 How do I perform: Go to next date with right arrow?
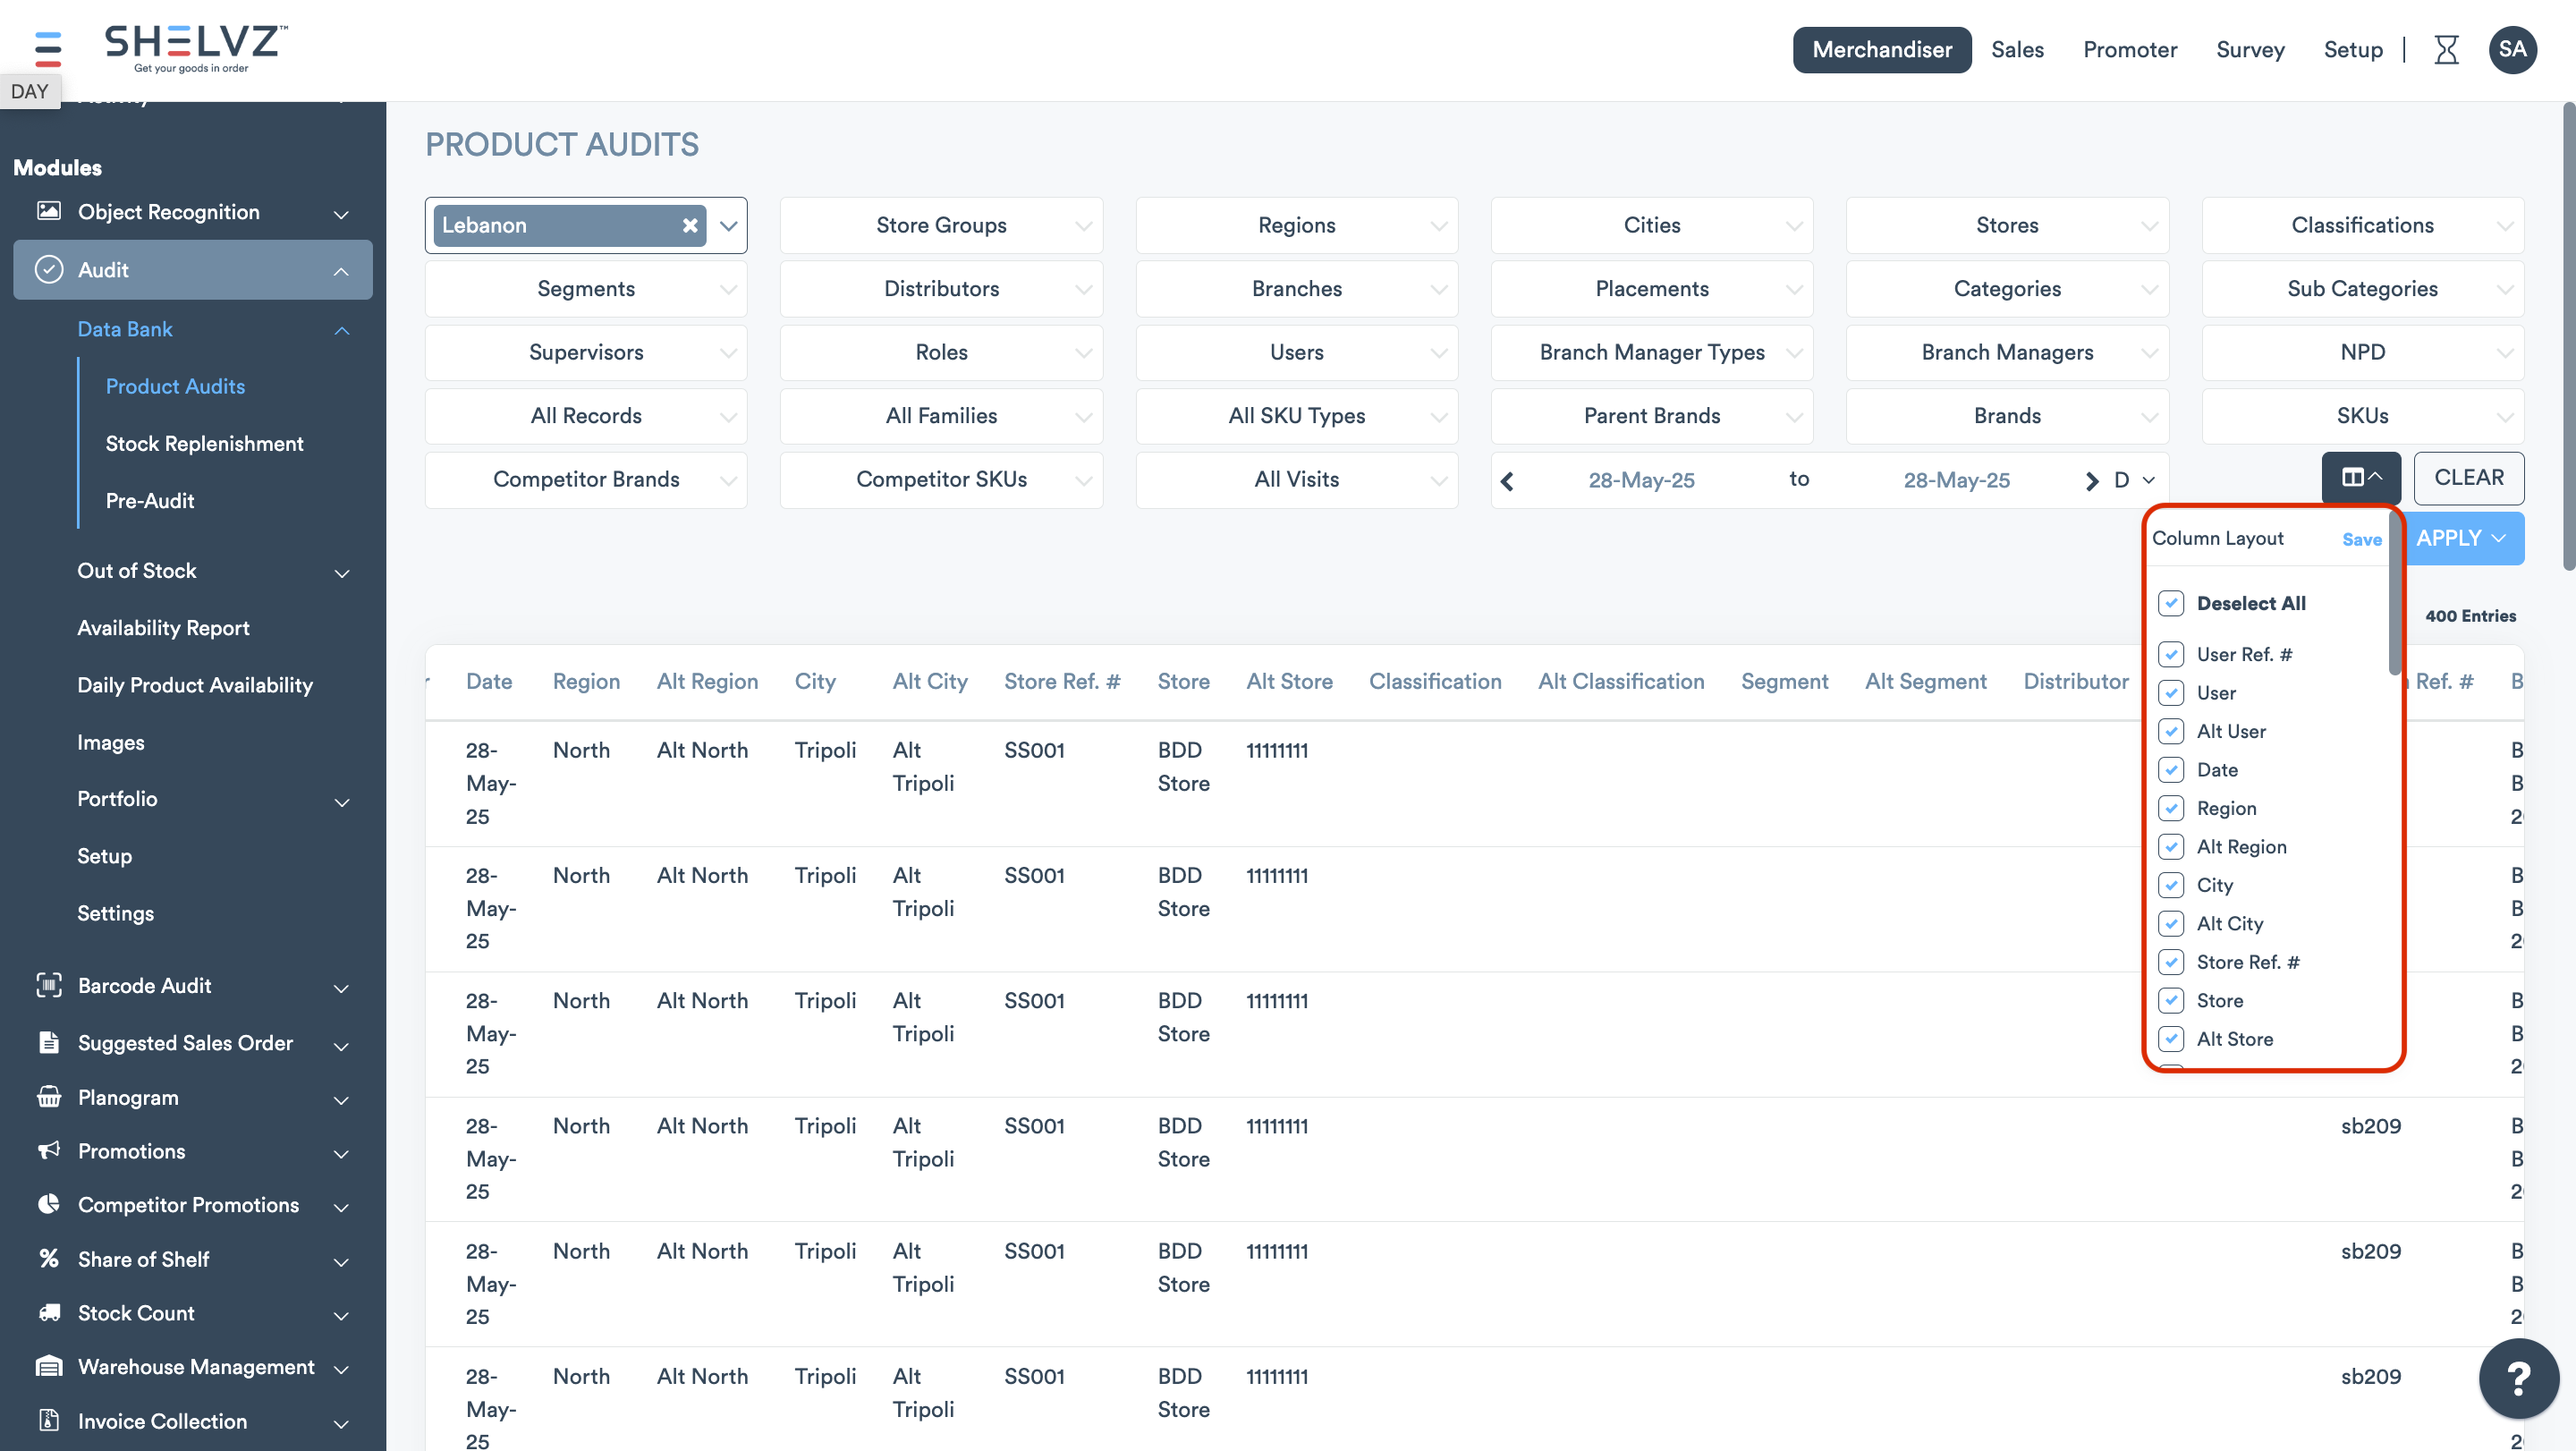[2091, 481]
